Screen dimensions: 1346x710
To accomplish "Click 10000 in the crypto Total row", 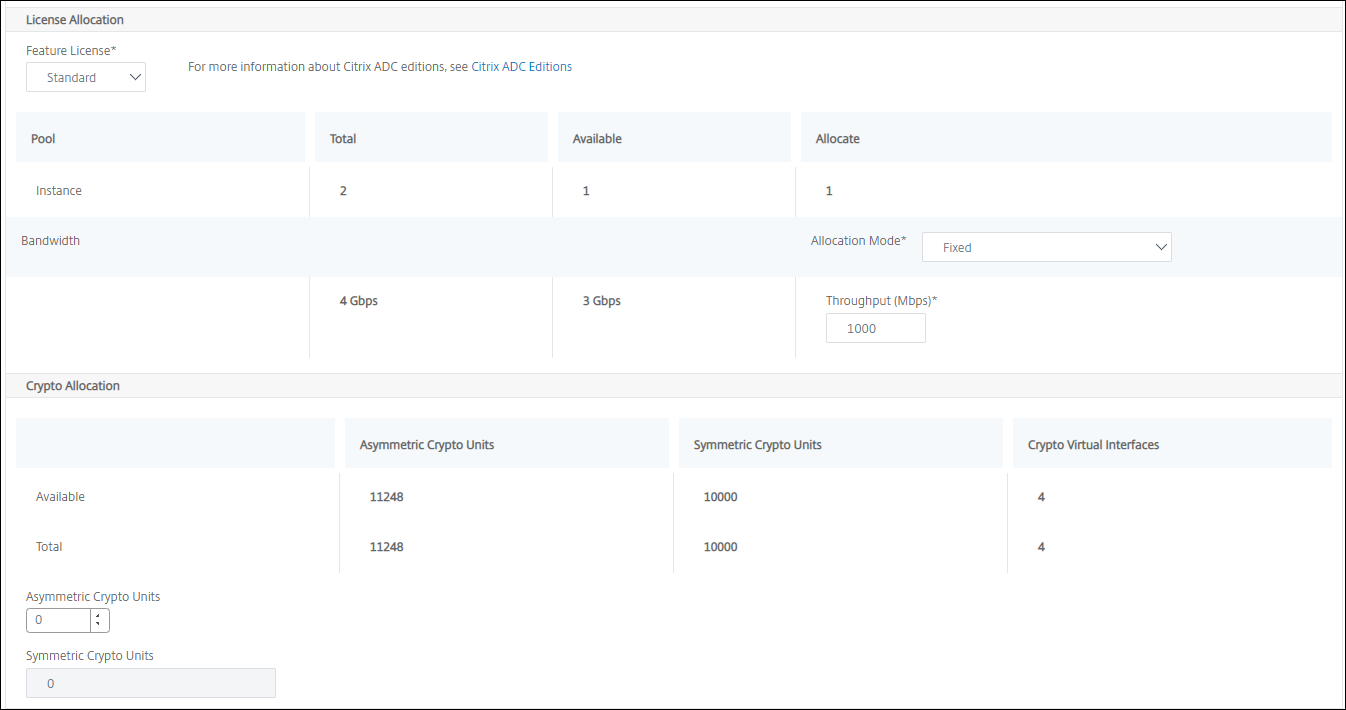I will click(x=721, y=547).
